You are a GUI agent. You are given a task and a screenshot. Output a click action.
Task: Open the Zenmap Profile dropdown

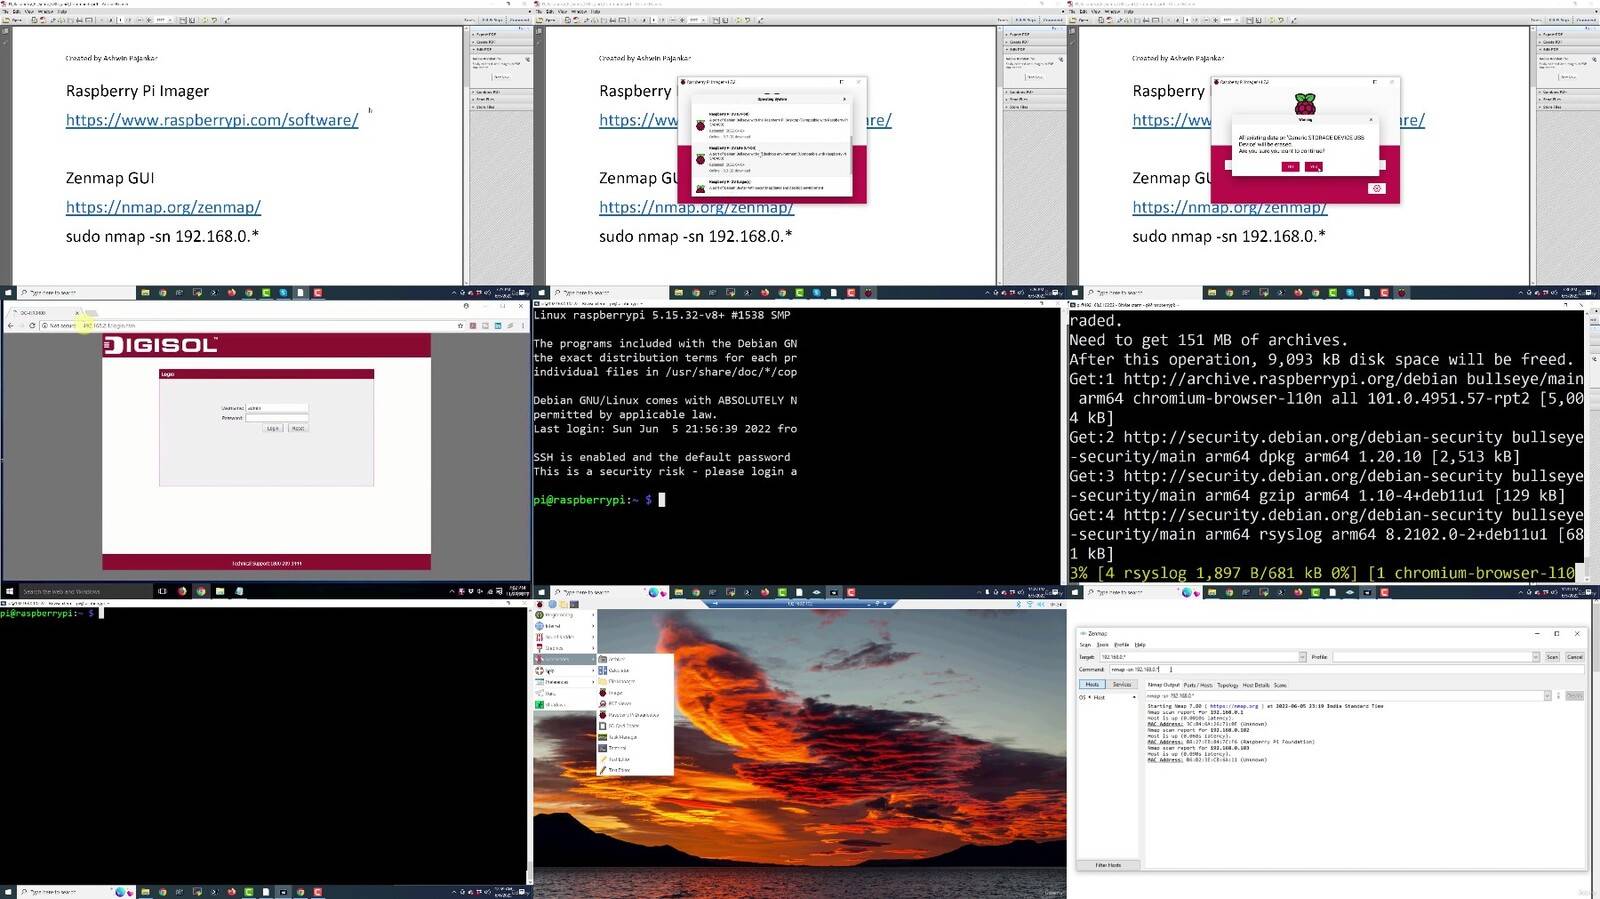pyautogui.click(x=1535, y=657)
